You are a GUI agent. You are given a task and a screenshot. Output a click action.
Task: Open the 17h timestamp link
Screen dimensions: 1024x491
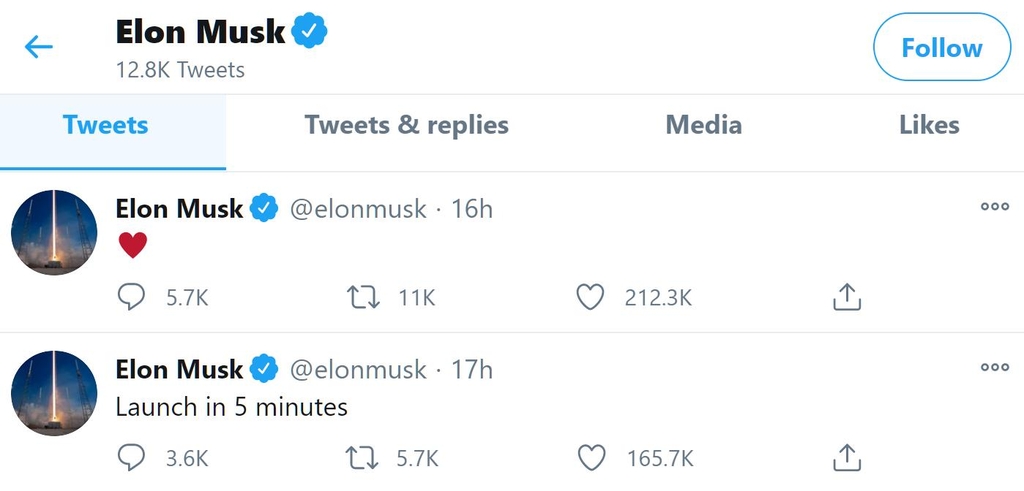click(x=472, y=369)
